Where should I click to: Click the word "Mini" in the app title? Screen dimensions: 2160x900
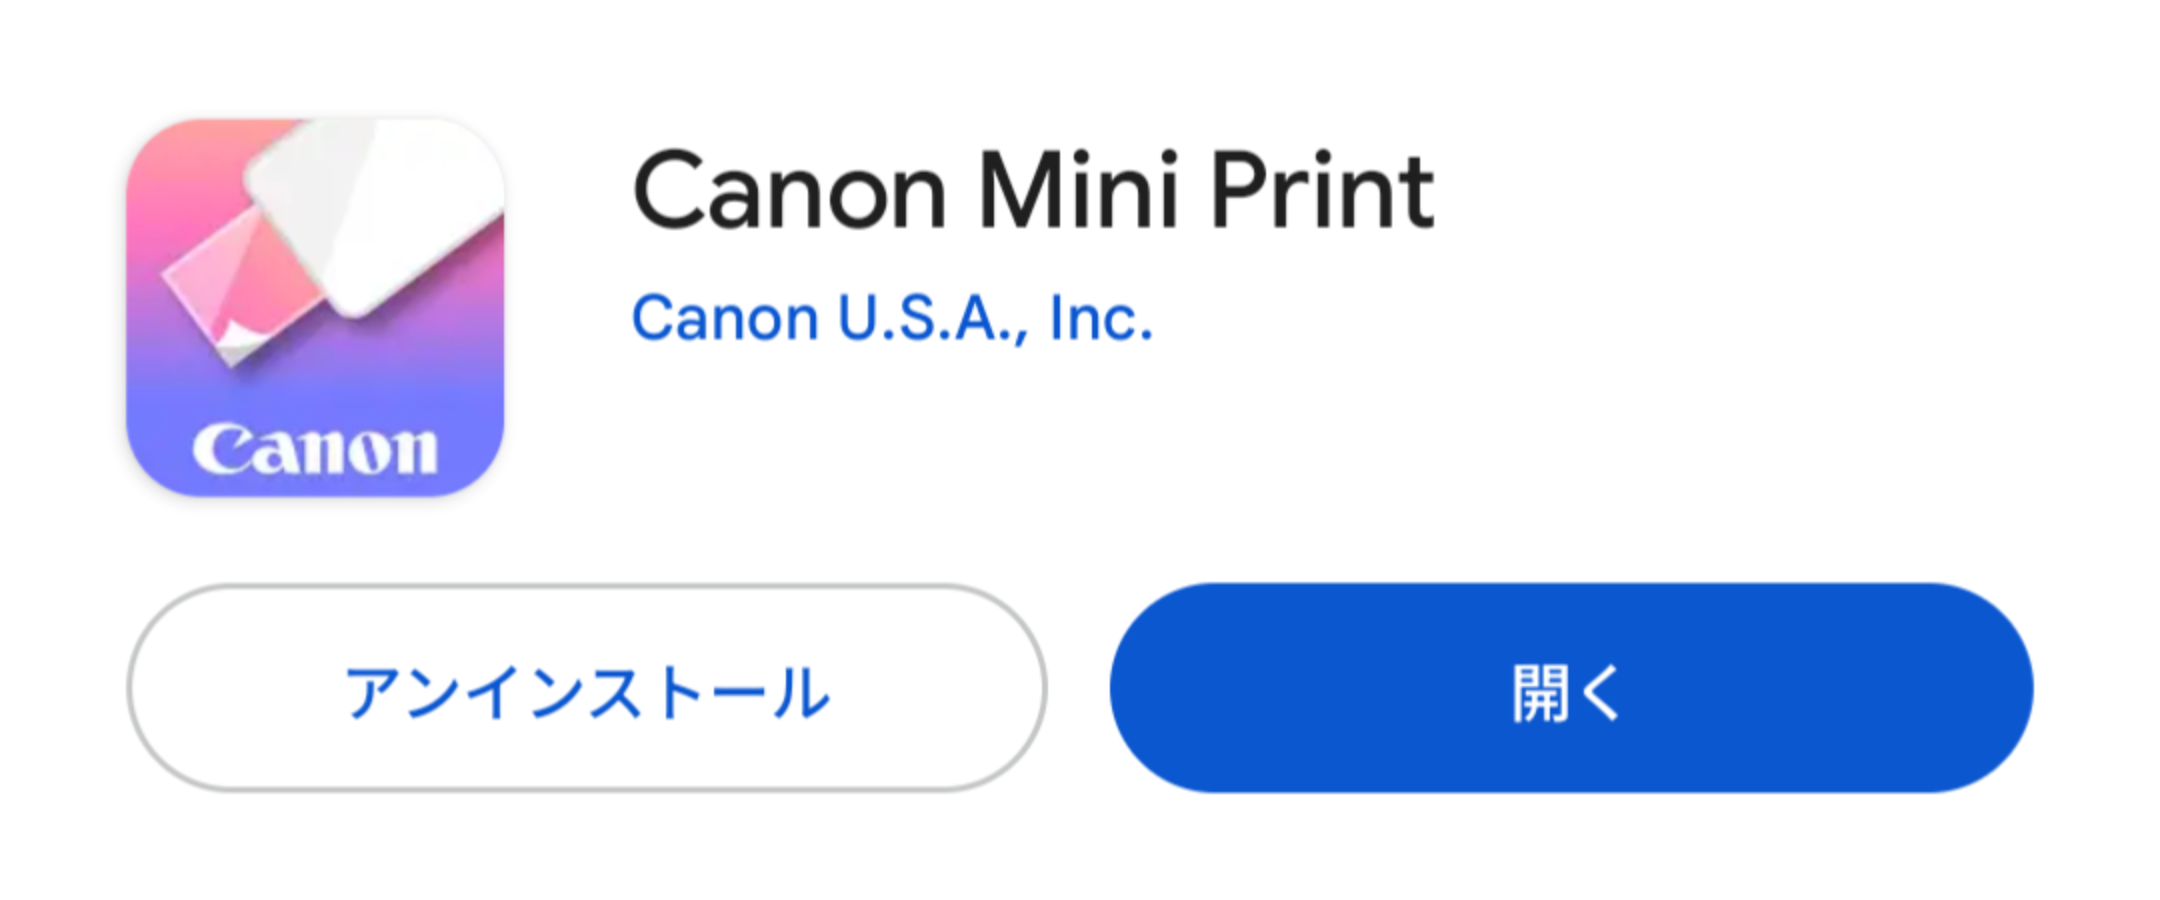[x=1077, y=190]
